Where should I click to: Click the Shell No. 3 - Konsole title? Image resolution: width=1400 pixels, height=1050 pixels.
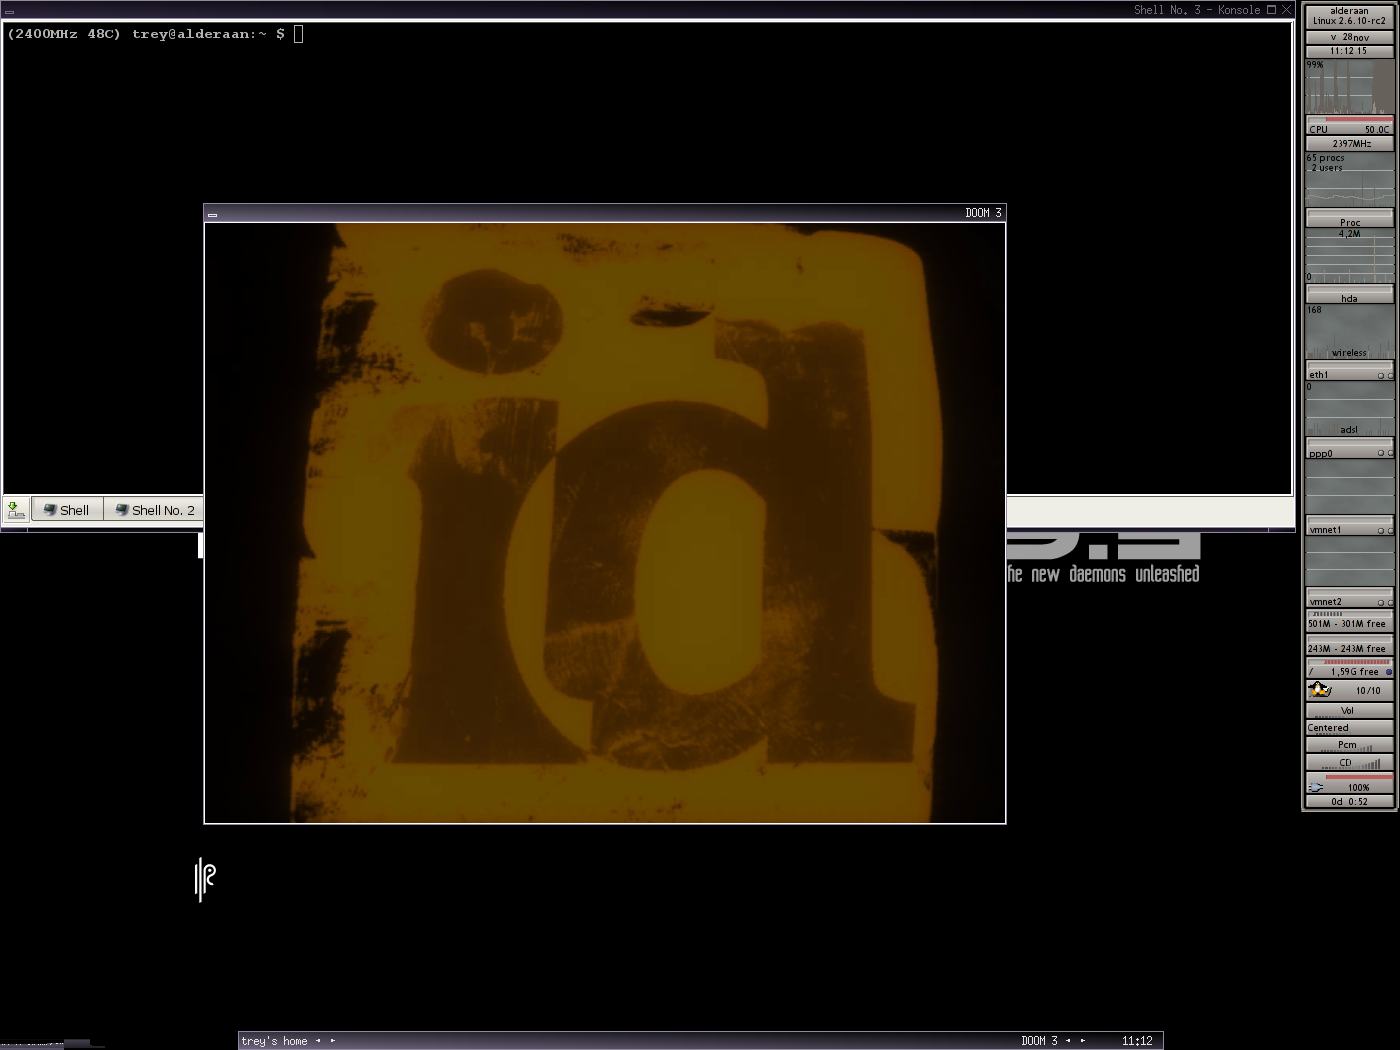point(1196,10)
